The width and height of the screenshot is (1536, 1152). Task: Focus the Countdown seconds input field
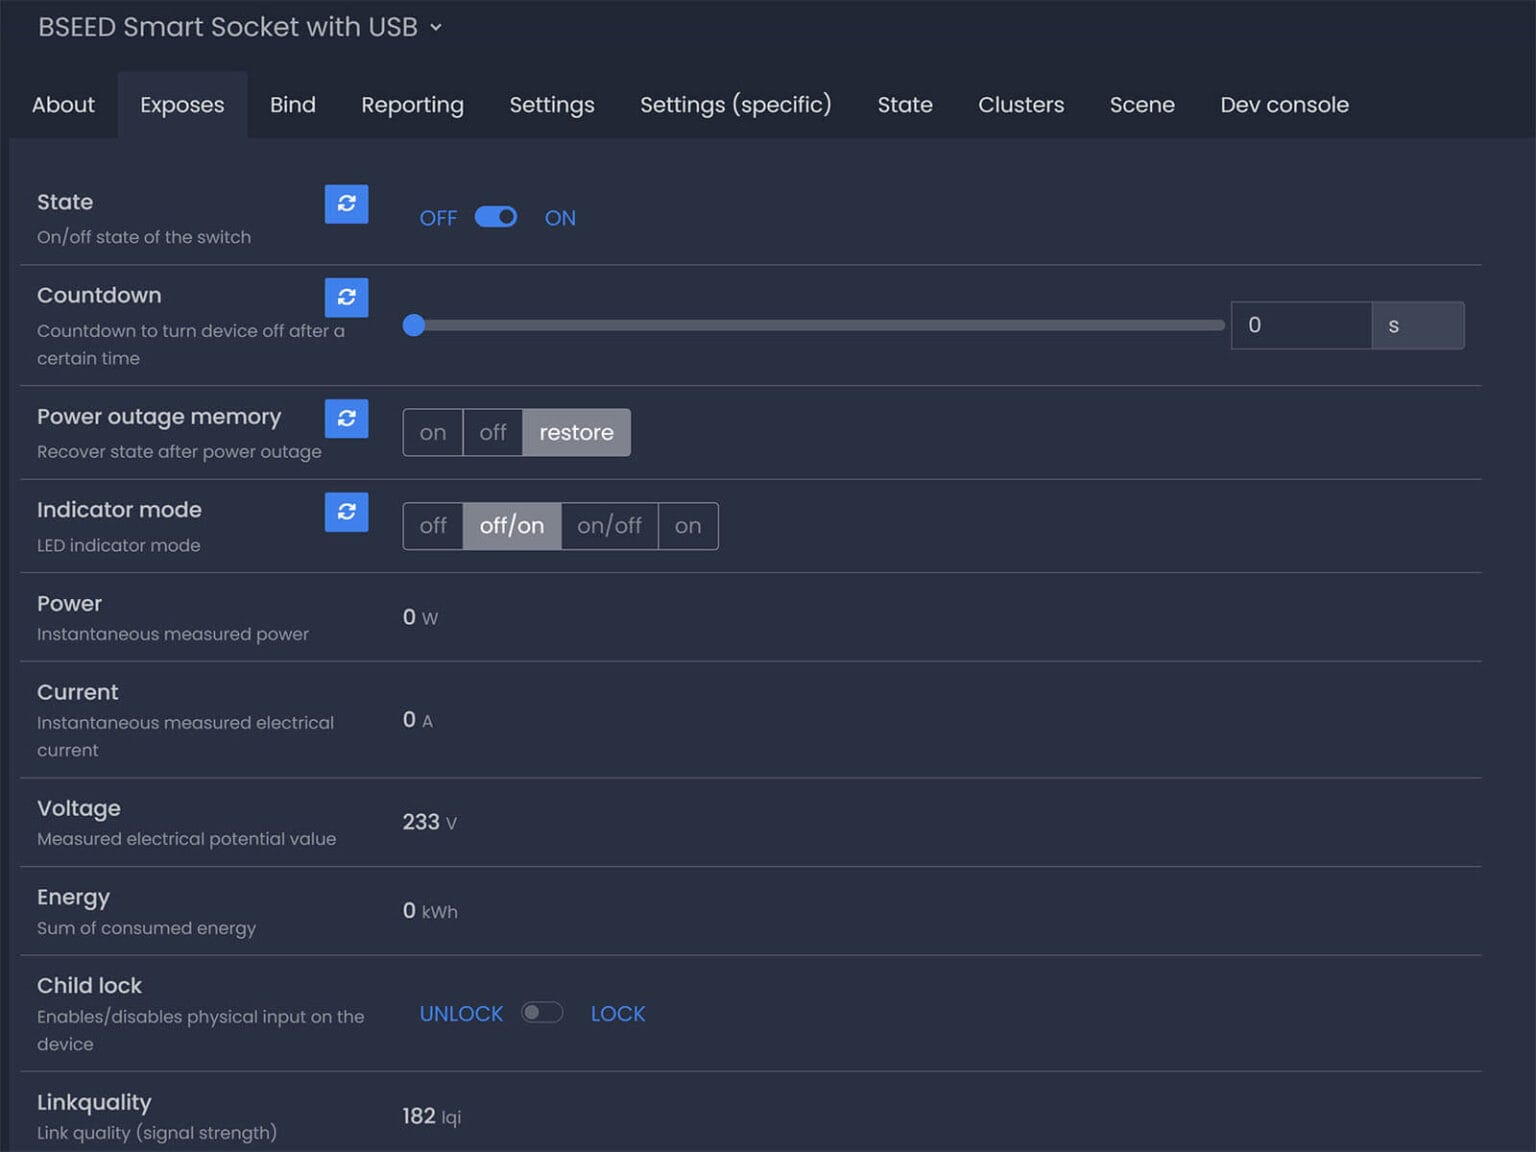1300,325
